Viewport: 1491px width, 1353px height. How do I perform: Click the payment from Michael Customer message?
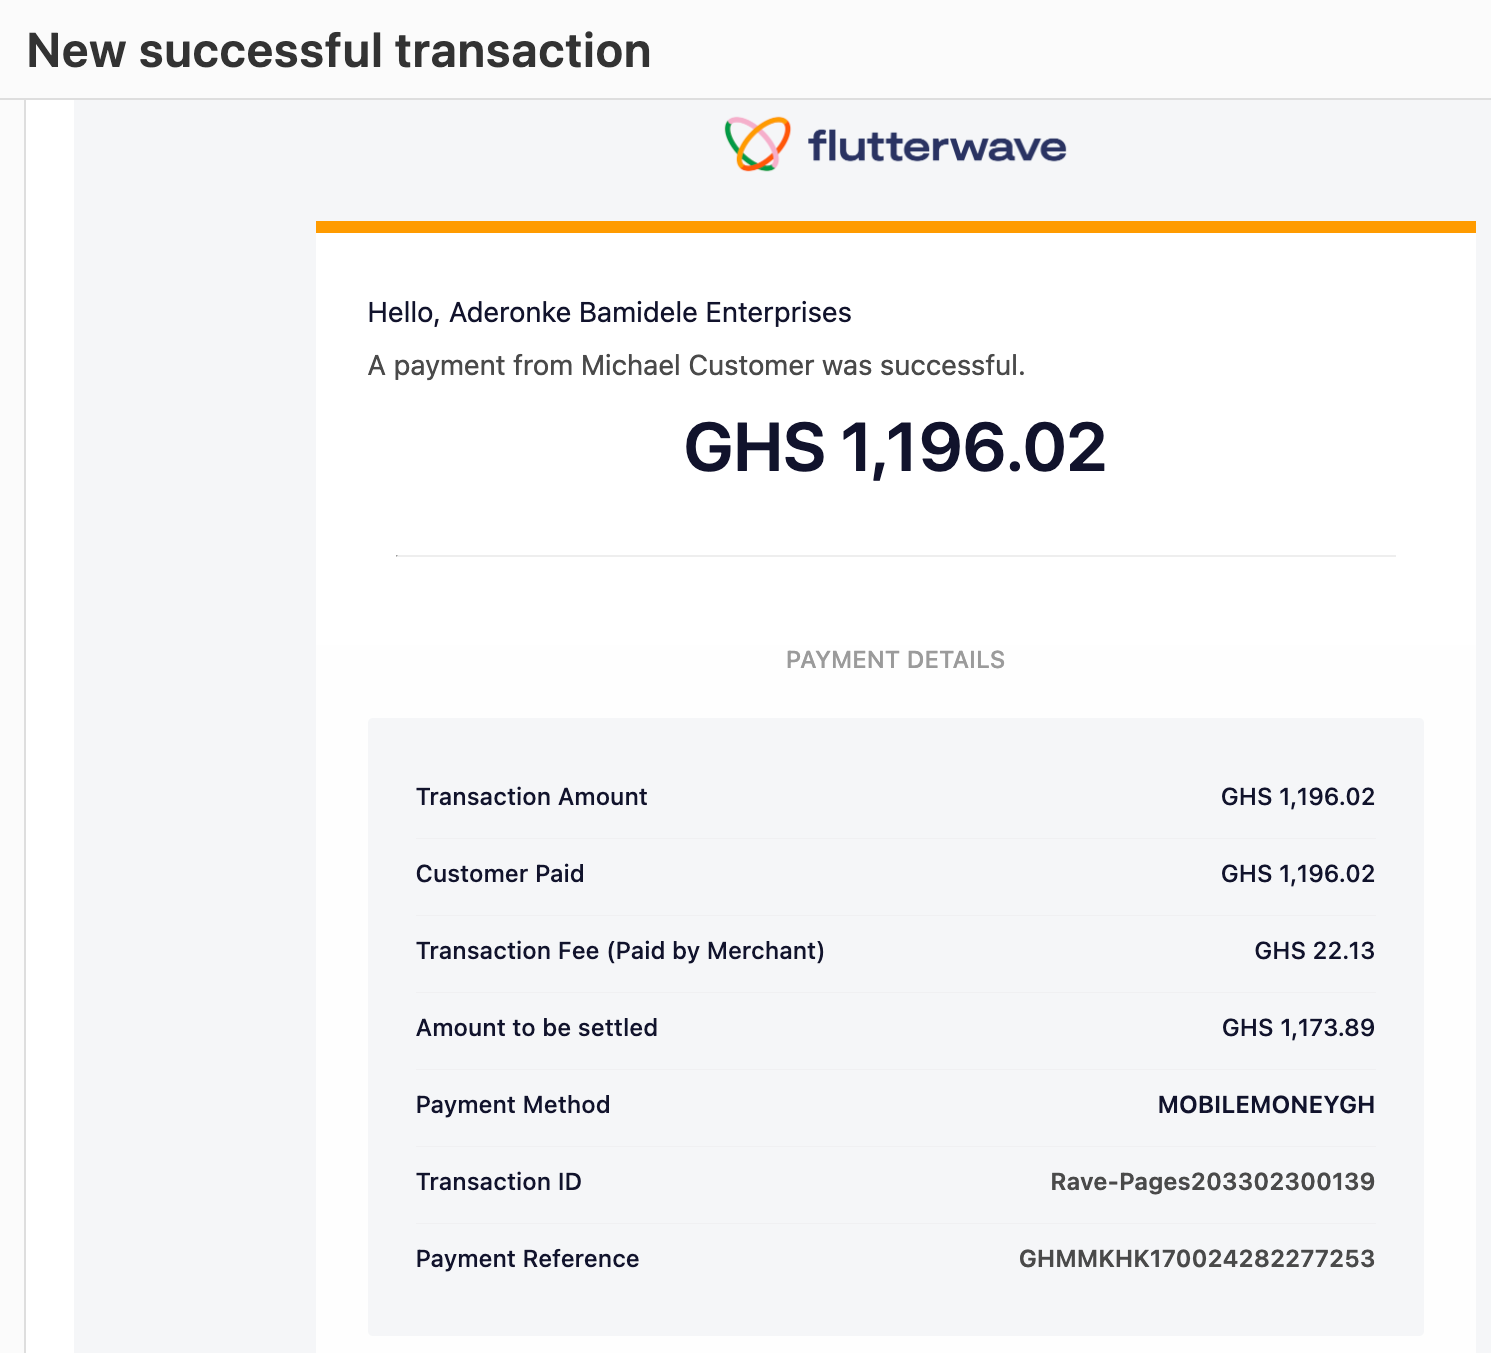[696, 366]
